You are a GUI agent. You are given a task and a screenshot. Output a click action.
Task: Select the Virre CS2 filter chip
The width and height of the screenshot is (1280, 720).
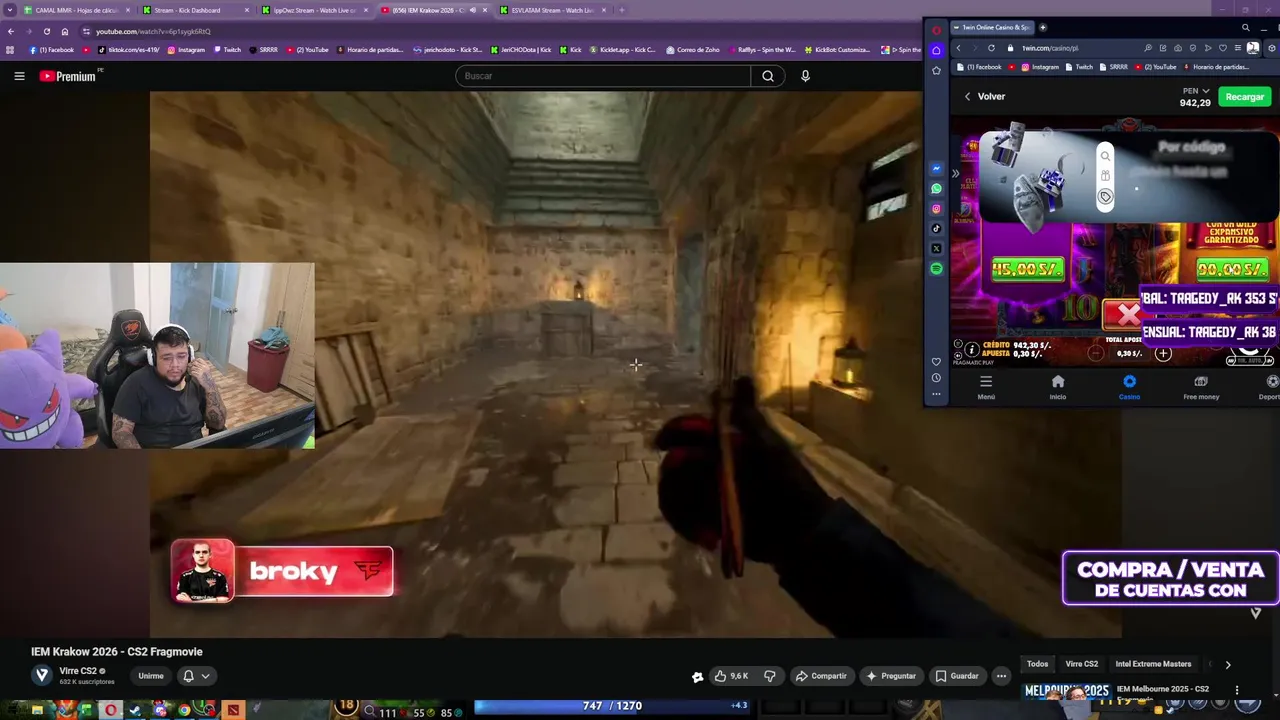(x=1081, y=664)
